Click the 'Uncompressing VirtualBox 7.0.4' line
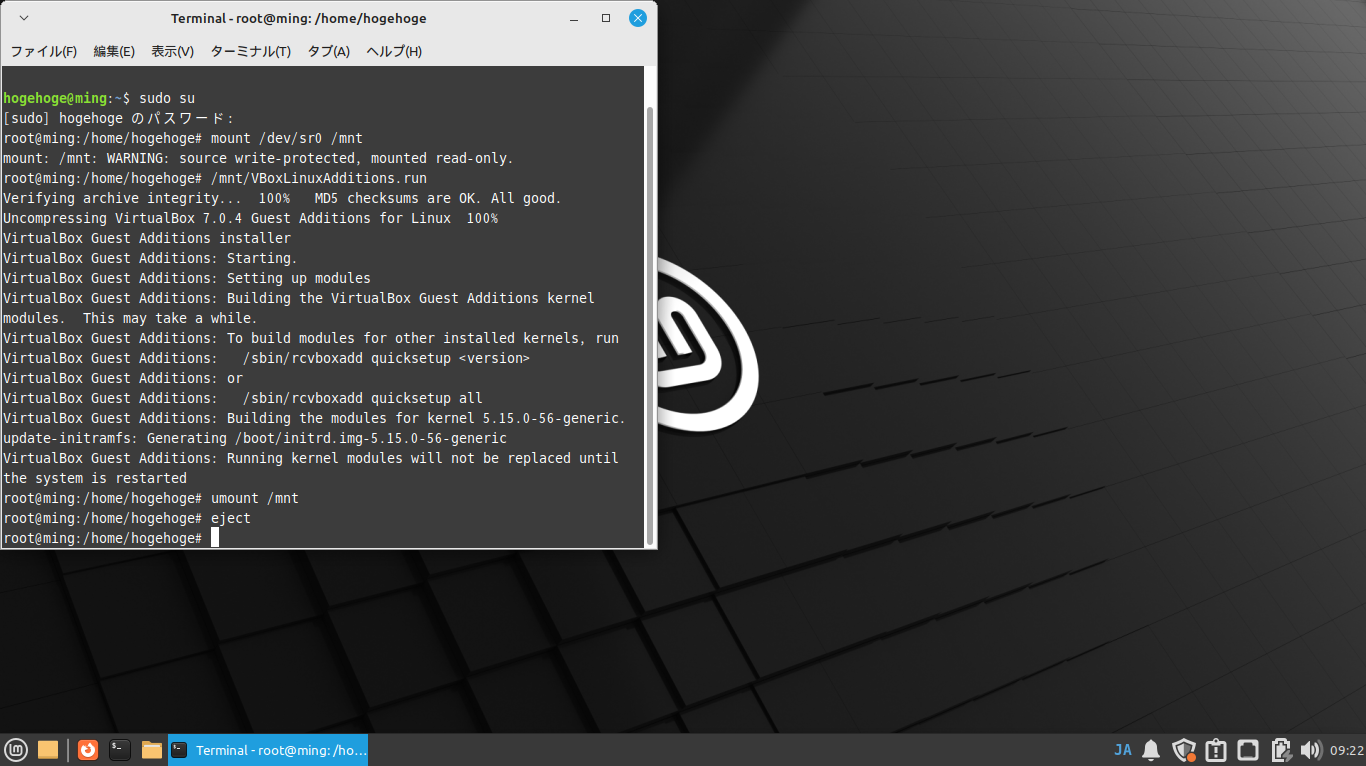This screenshot has height=766, width=1366. [251, 218]
